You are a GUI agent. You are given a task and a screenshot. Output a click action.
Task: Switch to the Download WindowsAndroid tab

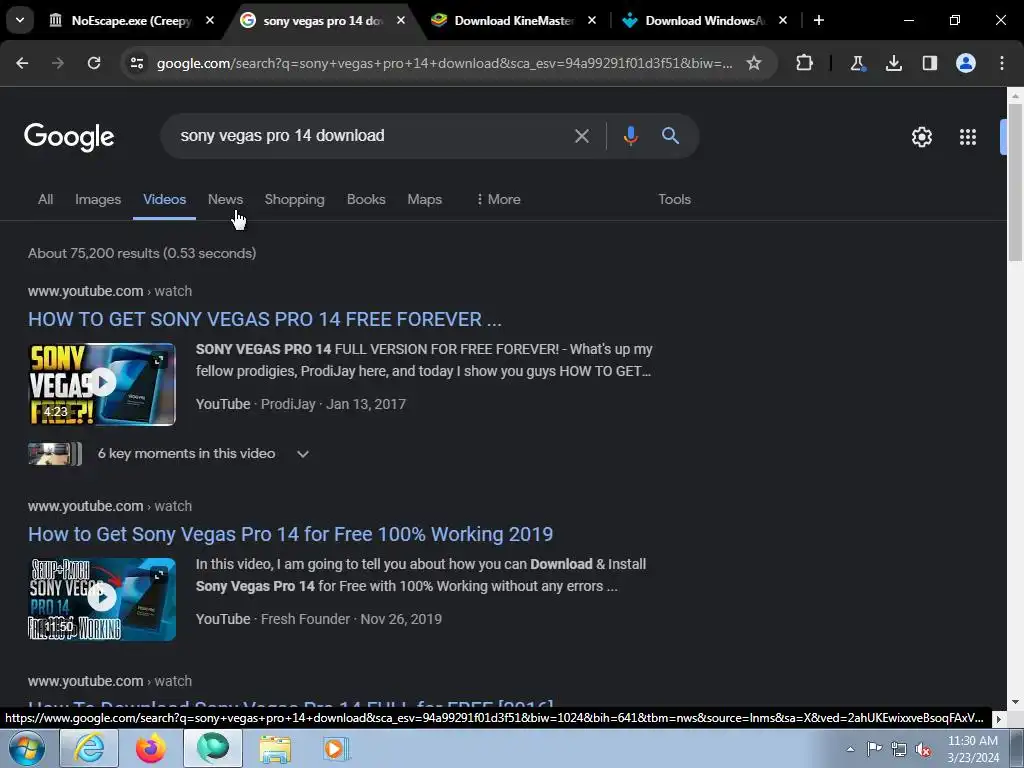click(703, 20)
